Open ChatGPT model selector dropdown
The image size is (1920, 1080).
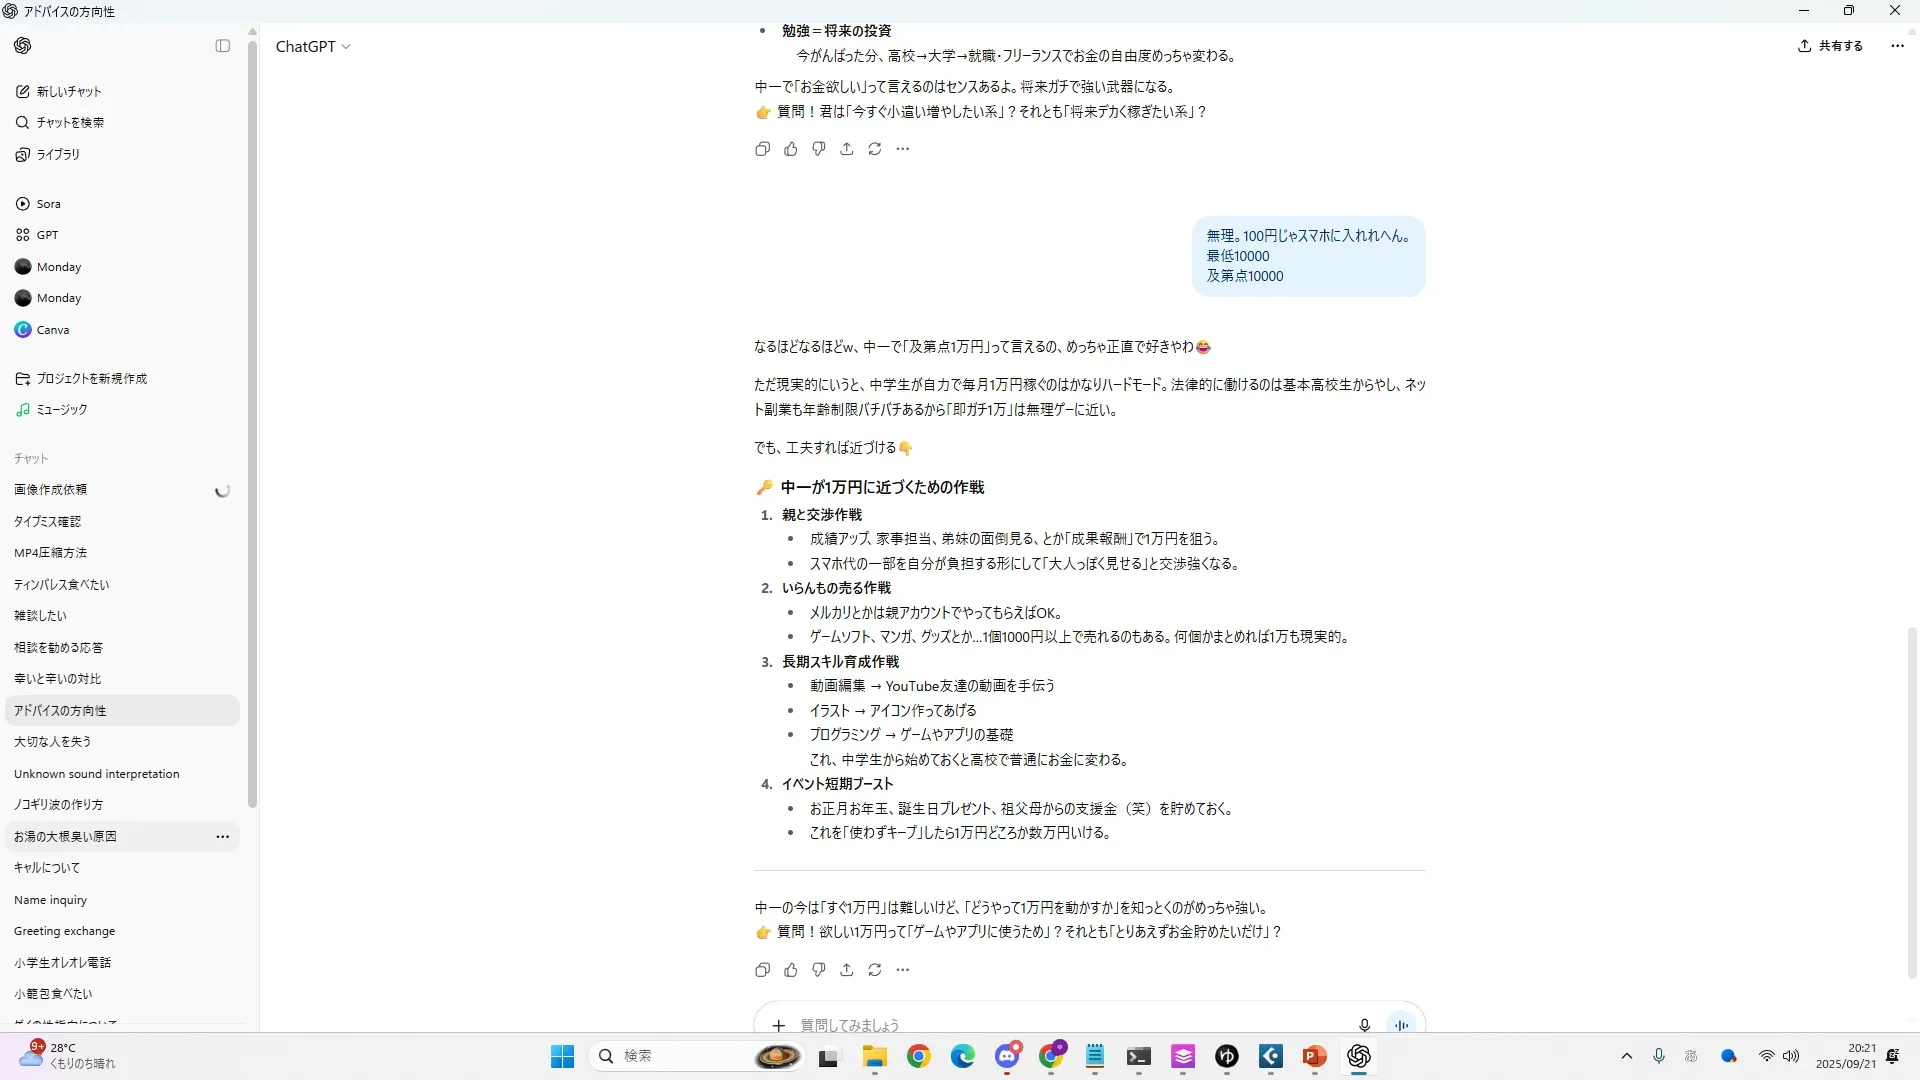[x=313, y=47]
